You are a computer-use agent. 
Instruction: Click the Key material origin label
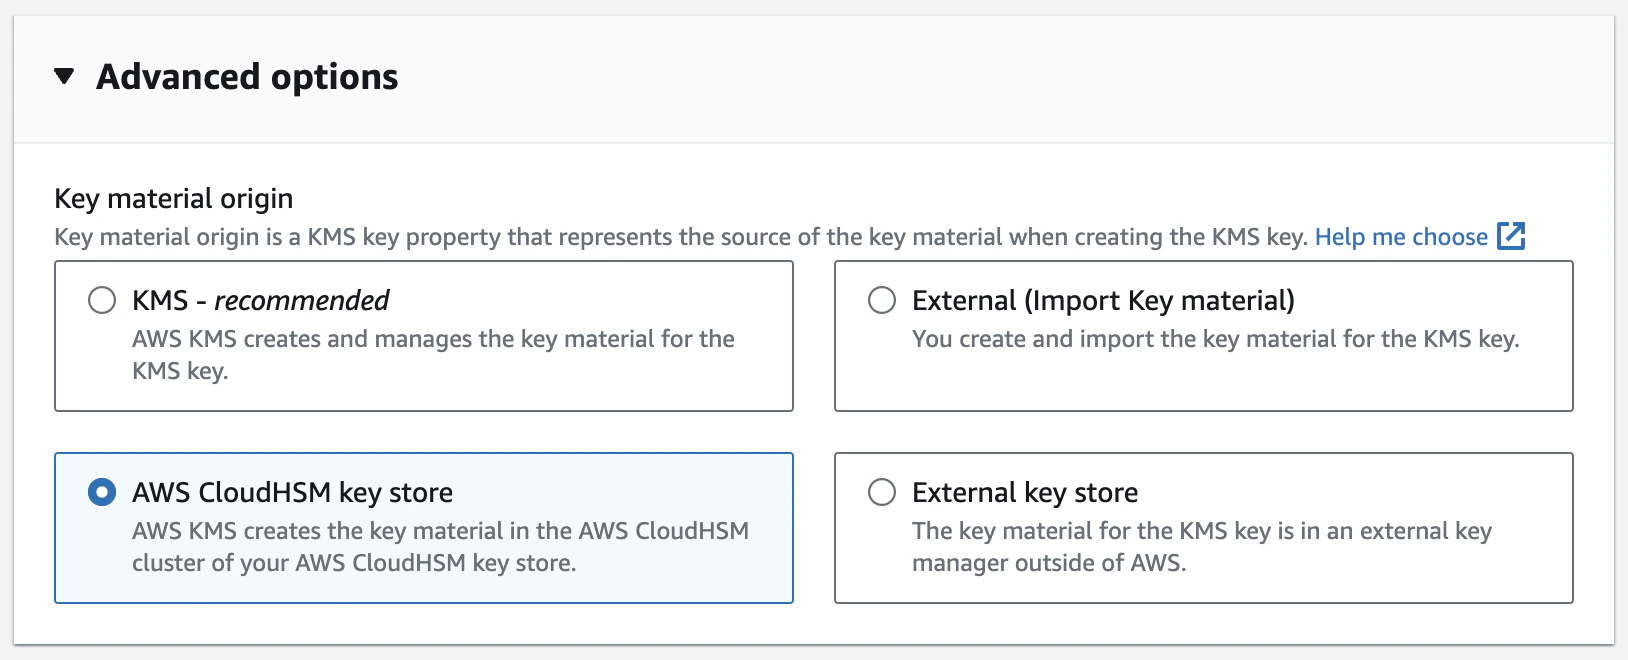[174, 198]
